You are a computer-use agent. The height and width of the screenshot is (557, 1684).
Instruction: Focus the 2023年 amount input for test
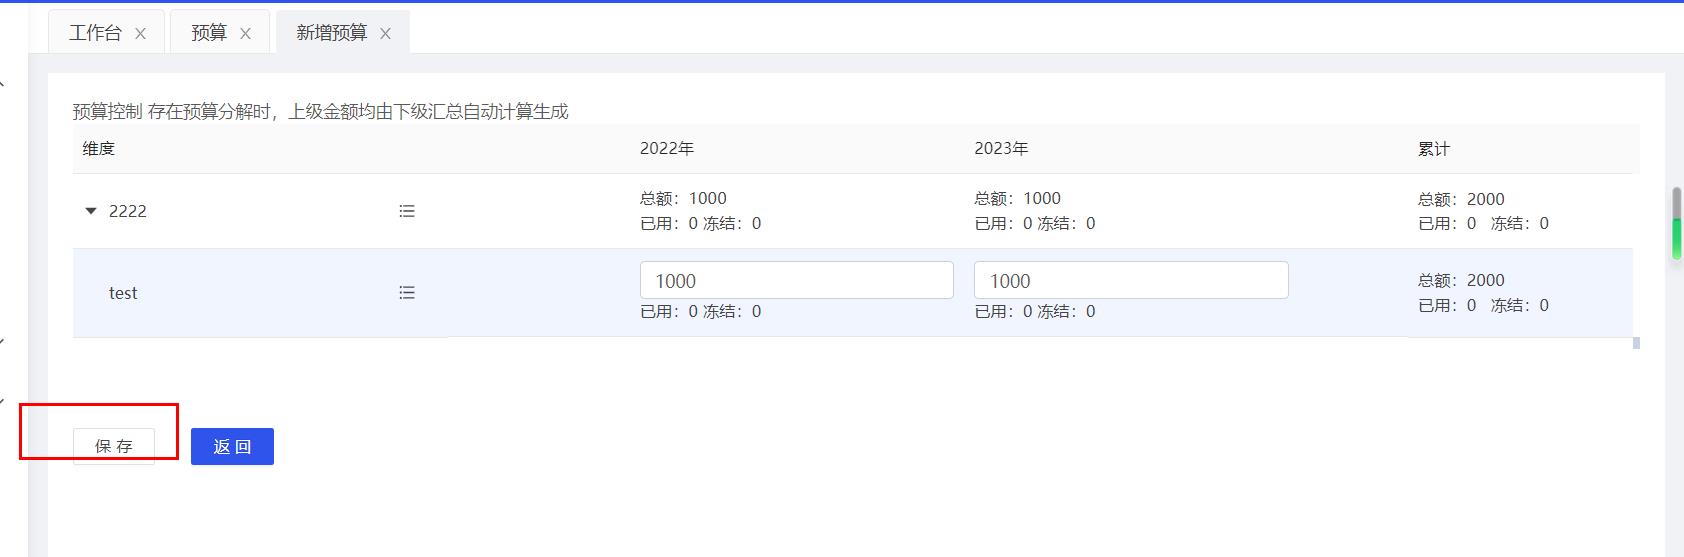pyautogui.click(x=1131, y=280)
